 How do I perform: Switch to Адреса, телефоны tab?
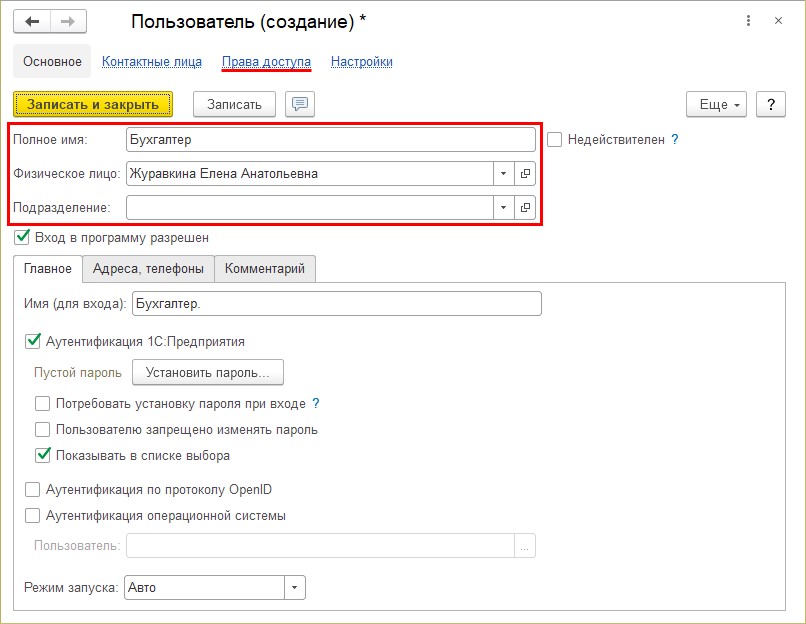pos(148,268)
